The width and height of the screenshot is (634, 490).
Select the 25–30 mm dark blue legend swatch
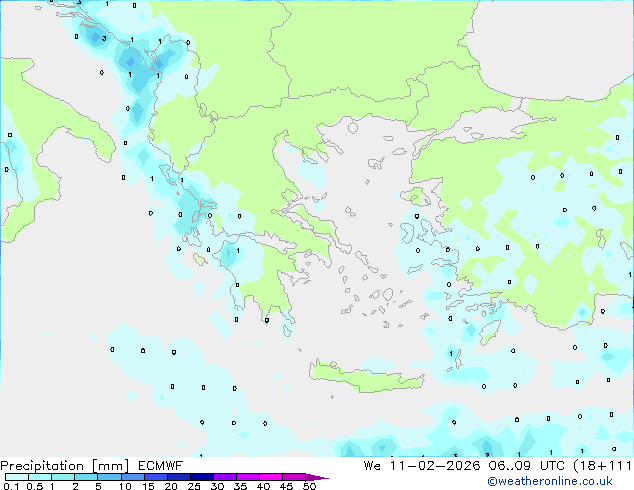pyautogui.click(x=201, y=477)
